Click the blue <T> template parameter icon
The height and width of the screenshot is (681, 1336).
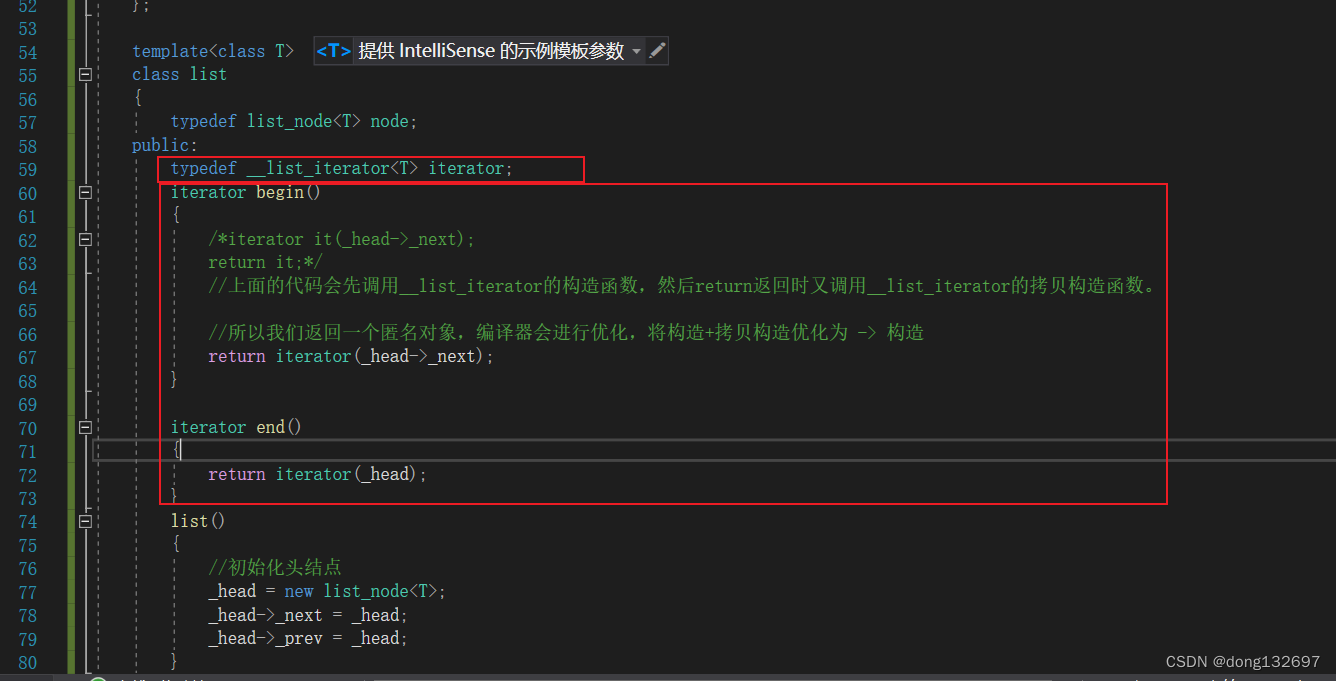333,50
